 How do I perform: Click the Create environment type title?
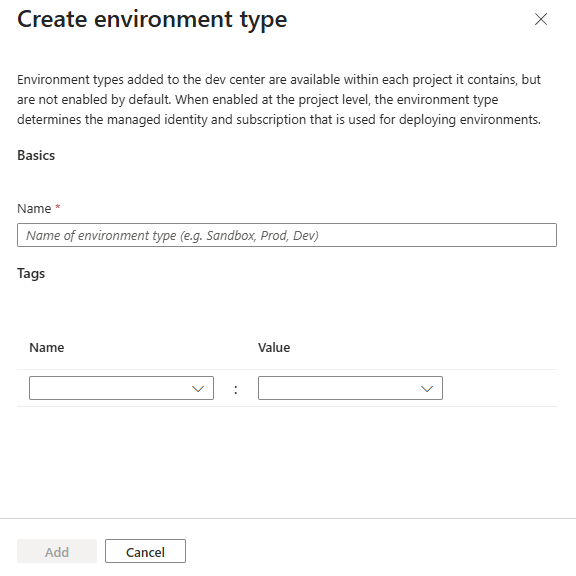pyautogui.click(x=152, y=19)
